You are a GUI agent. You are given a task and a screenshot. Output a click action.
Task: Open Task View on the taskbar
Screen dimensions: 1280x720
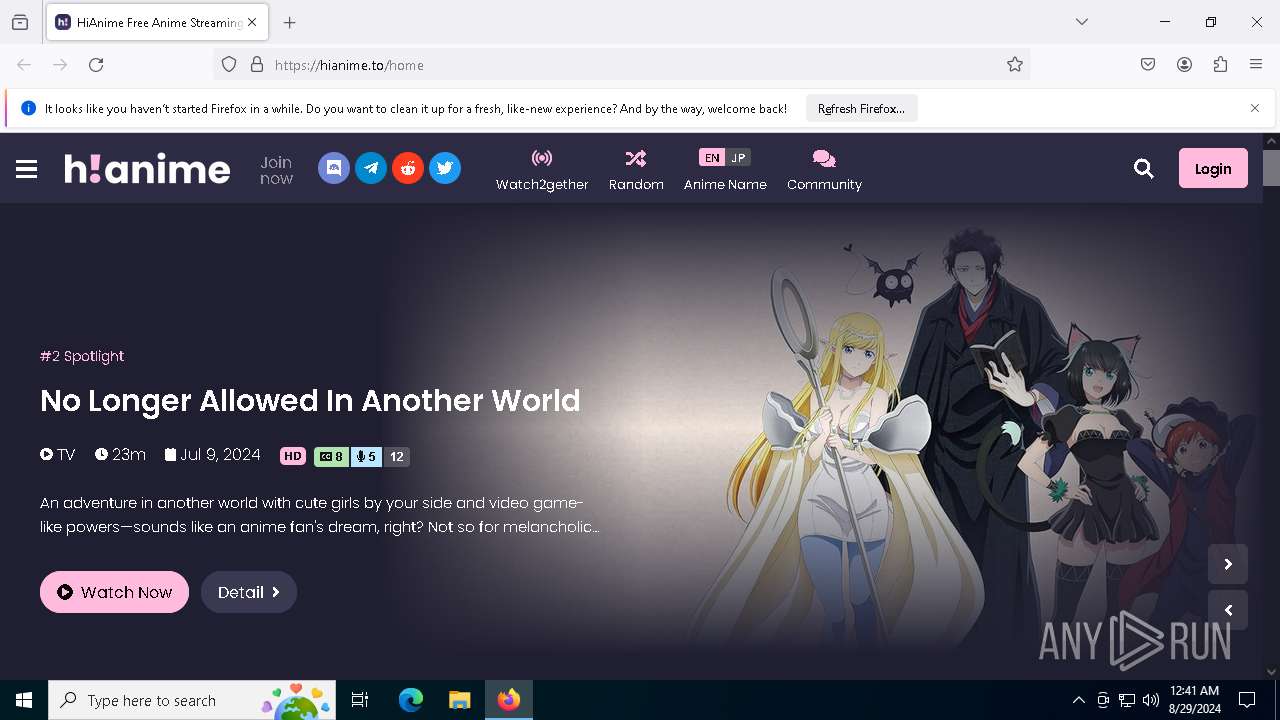coord(360,700)
